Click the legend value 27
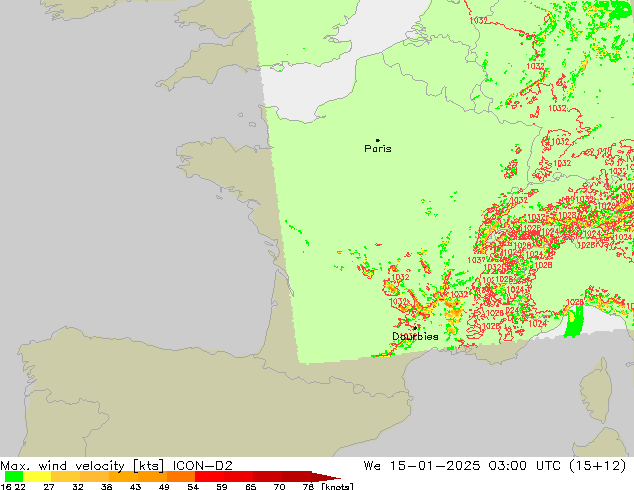Screen dimensions: 634x490 (x=49, y=487)
